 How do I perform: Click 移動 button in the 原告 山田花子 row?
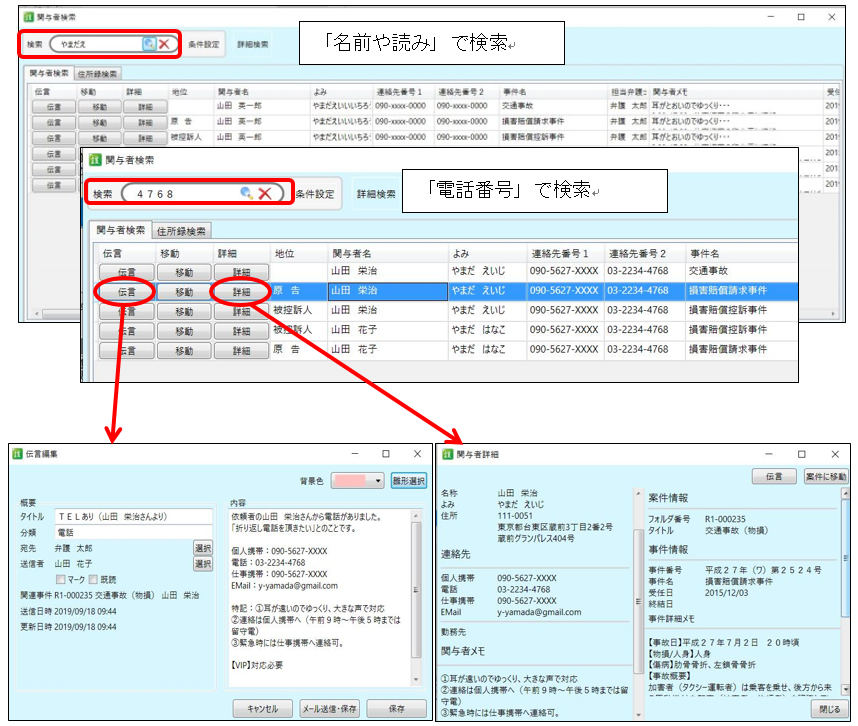[184, 351]
